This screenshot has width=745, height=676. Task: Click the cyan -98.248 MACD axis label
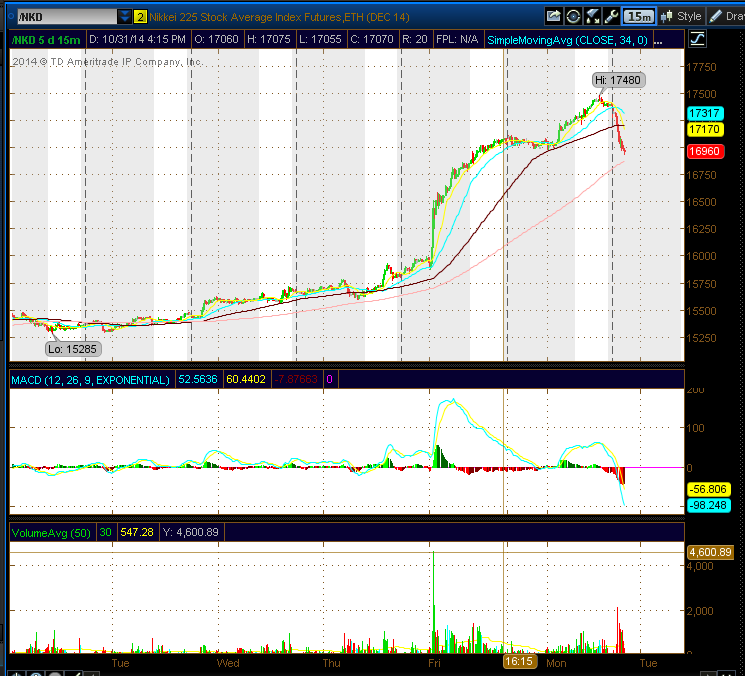click(x=708, y=505)
